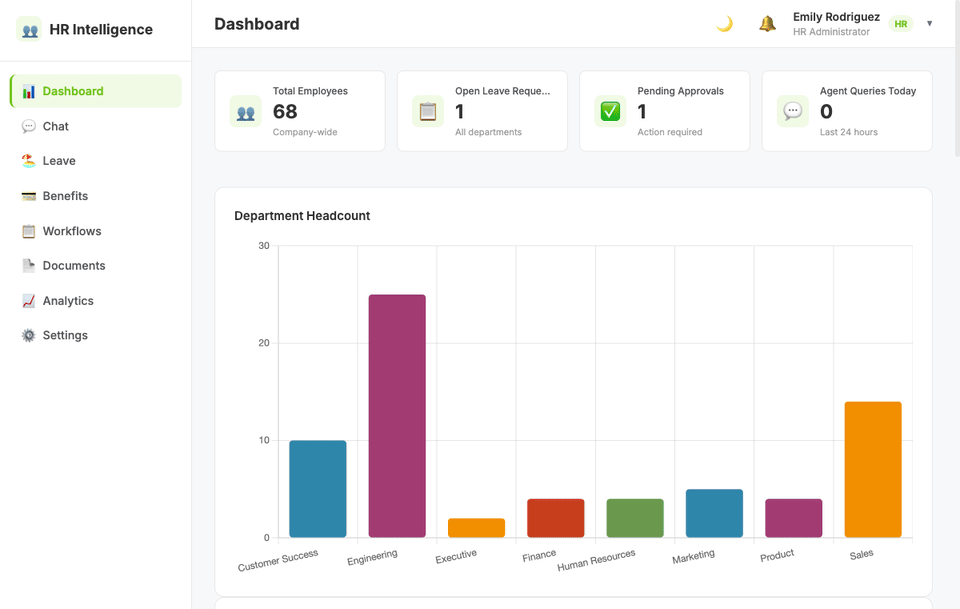The image size is (960, 609).
Task: Click the Customer Success axis label
Action: point(278,561)
